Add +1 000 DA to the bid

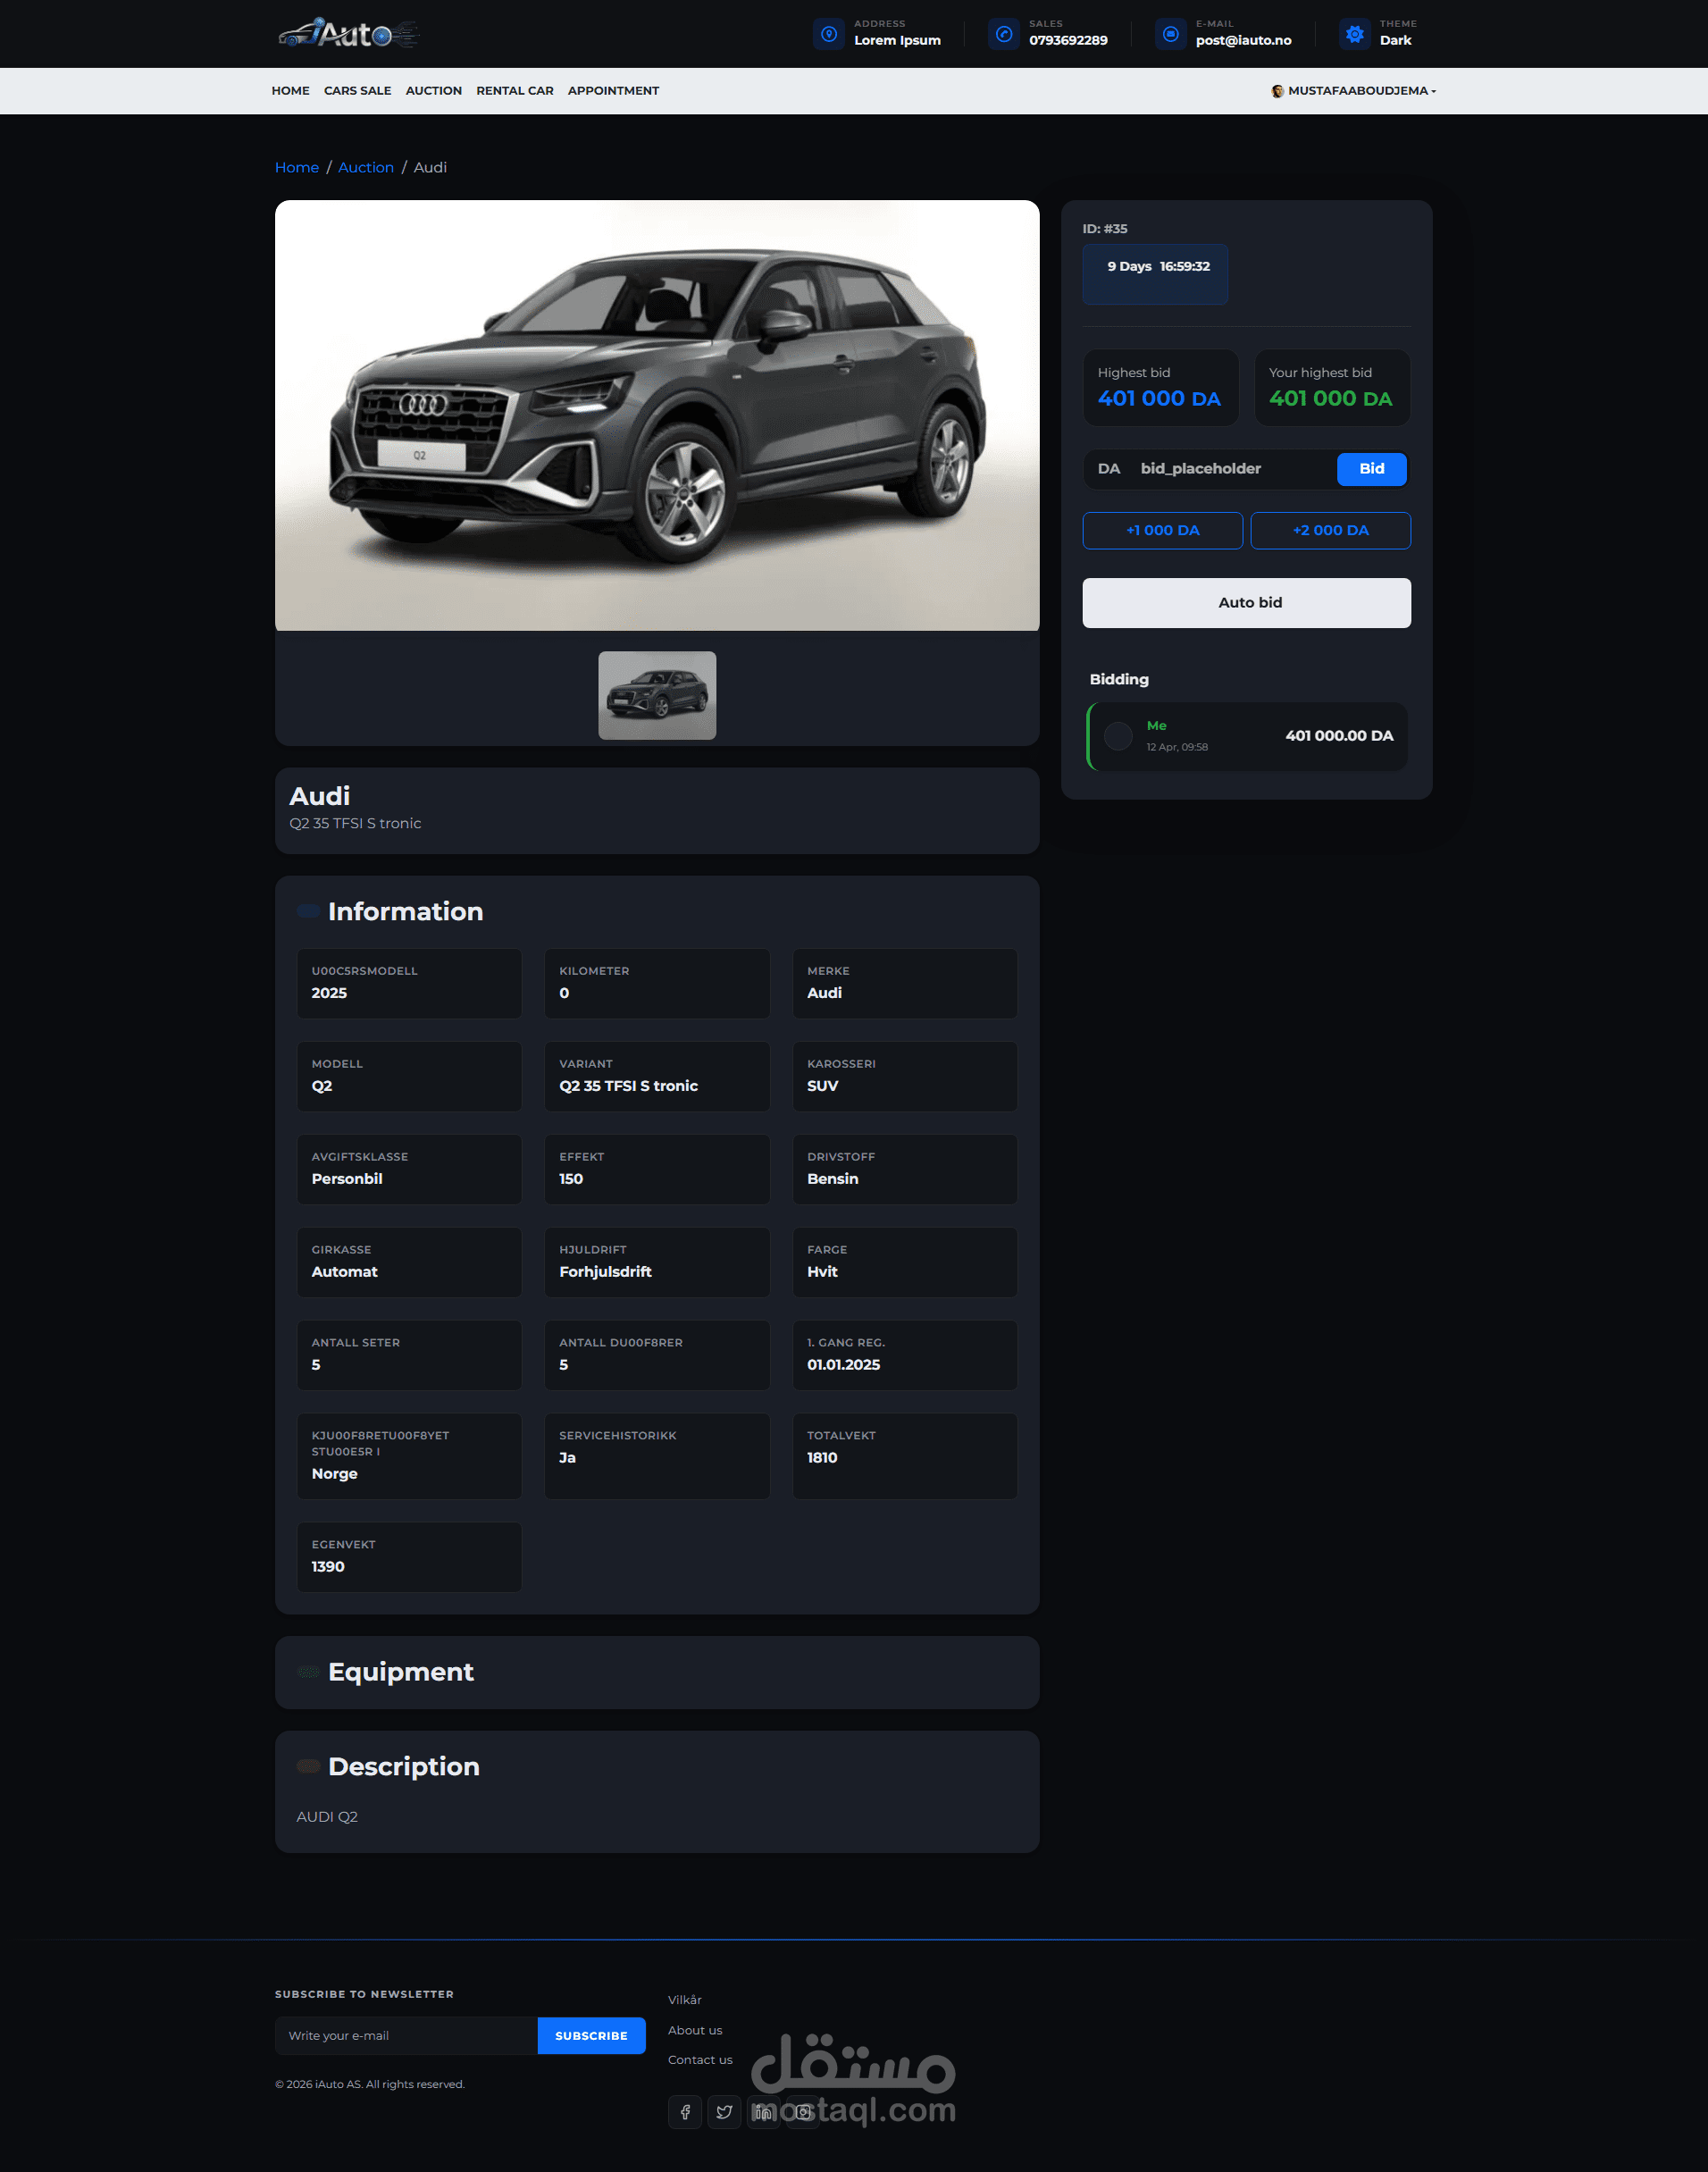pos(1162,530)
